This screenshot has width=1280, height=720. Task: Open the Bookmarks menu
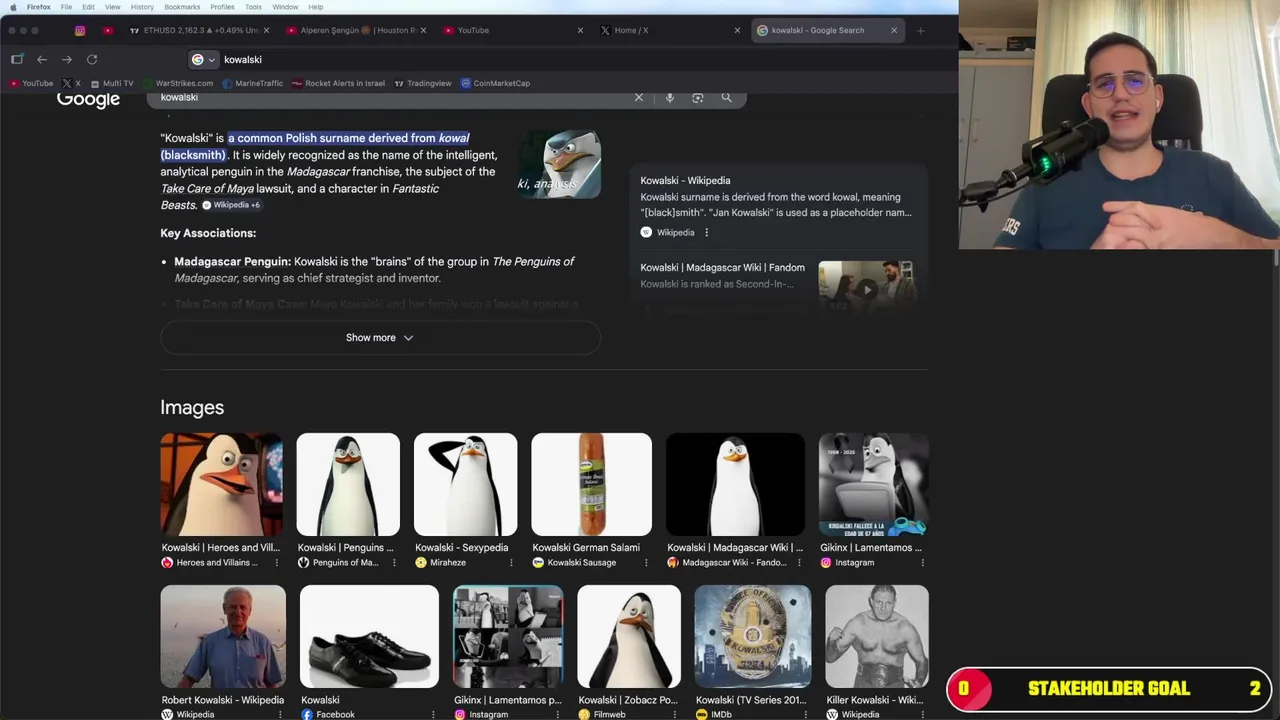pyautogui.click(x=182, y=7)
